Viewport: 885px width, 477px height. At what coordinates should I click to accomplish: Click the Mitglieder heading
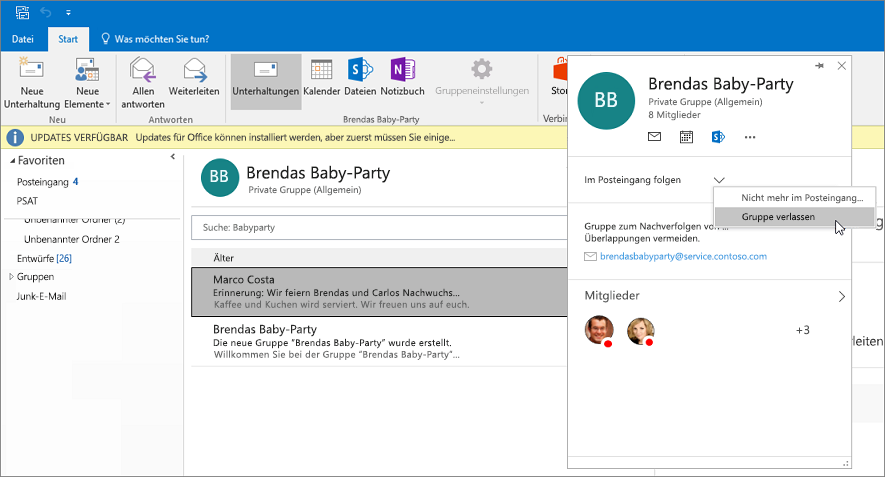coord(612,296)
